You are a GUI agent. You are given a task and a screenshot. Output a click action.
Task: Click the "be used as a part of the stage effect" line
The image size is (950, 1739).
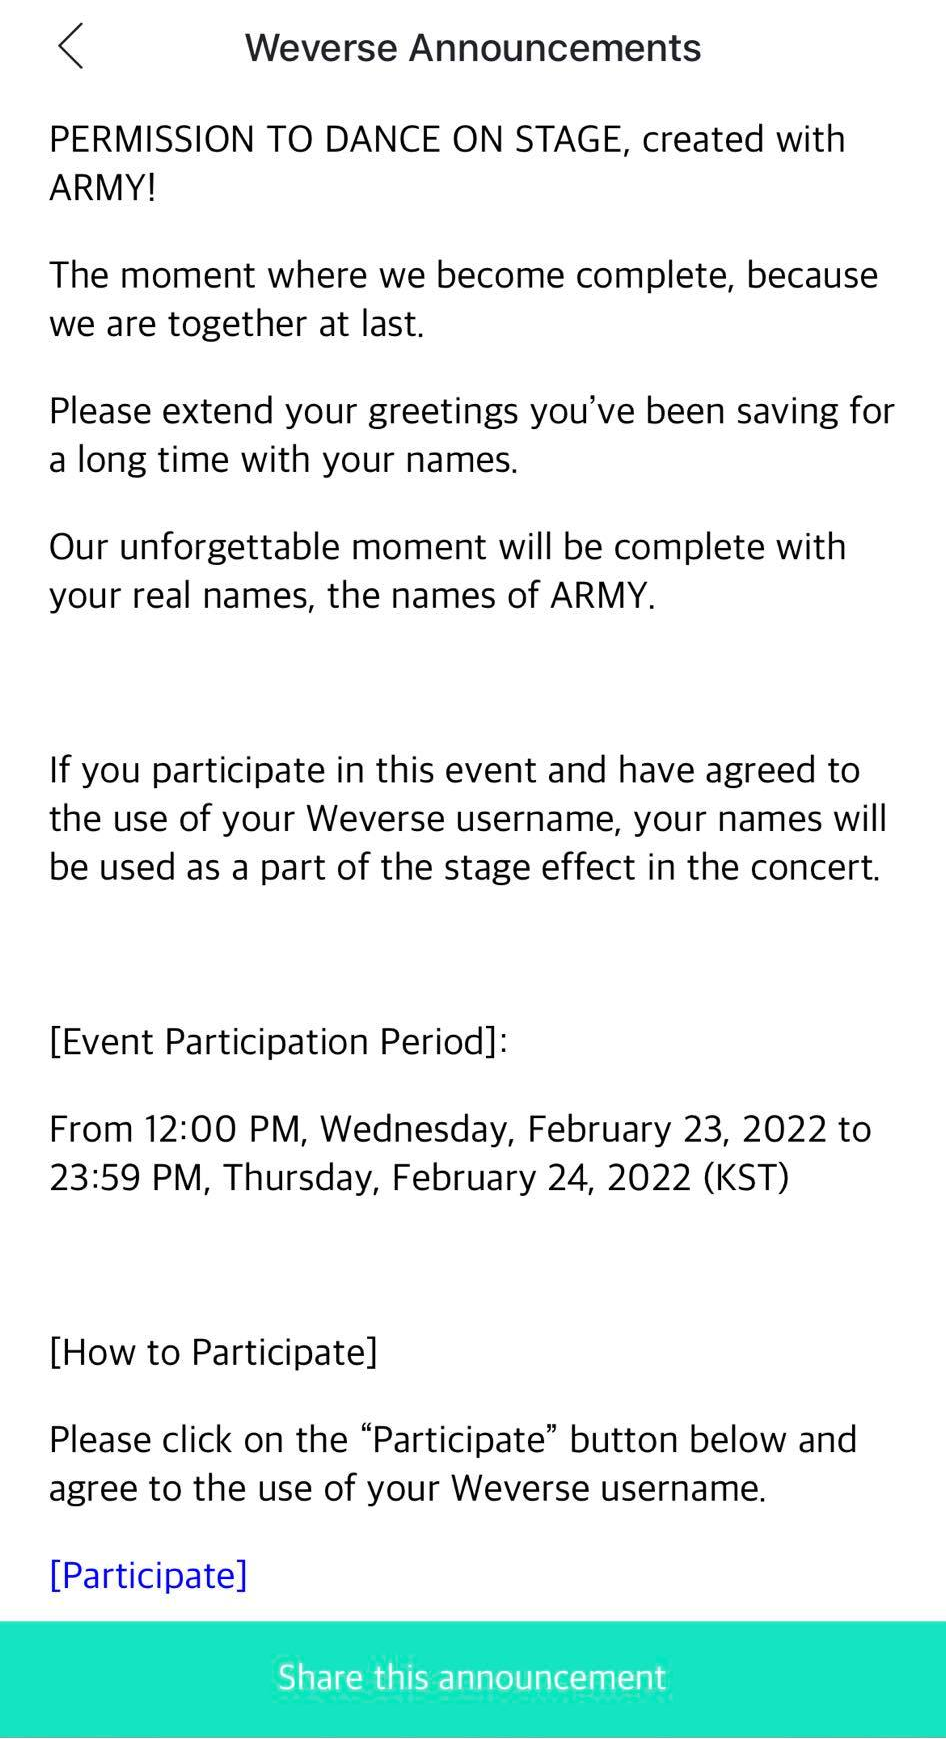(464, 867)
